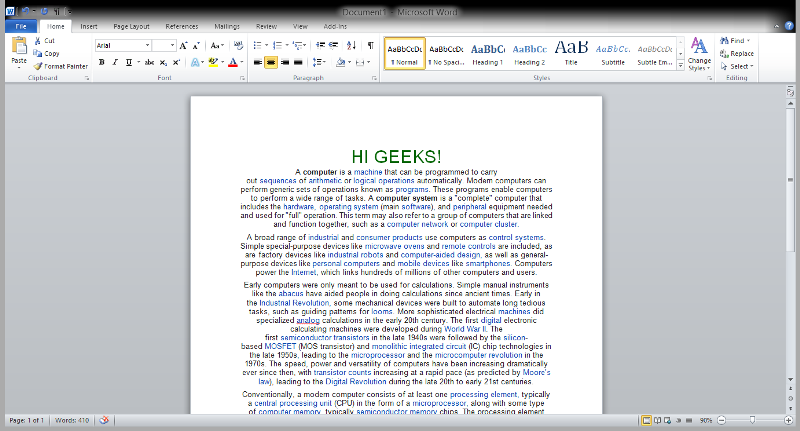Justify paragraph text
The width and height of the screenshot is (800, 431).
299,62
